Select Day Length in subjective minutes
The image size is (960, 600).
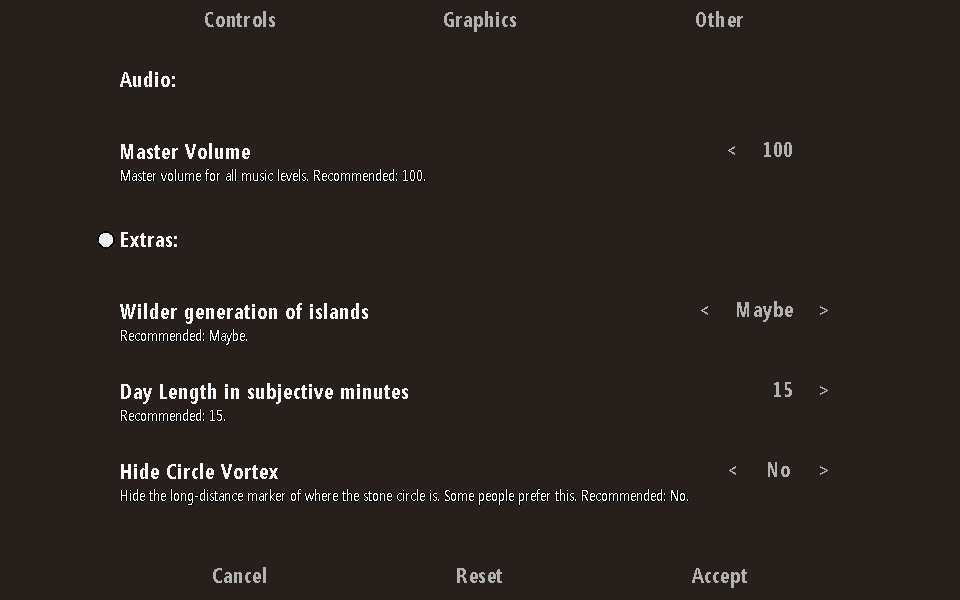[x=264, y=392]
